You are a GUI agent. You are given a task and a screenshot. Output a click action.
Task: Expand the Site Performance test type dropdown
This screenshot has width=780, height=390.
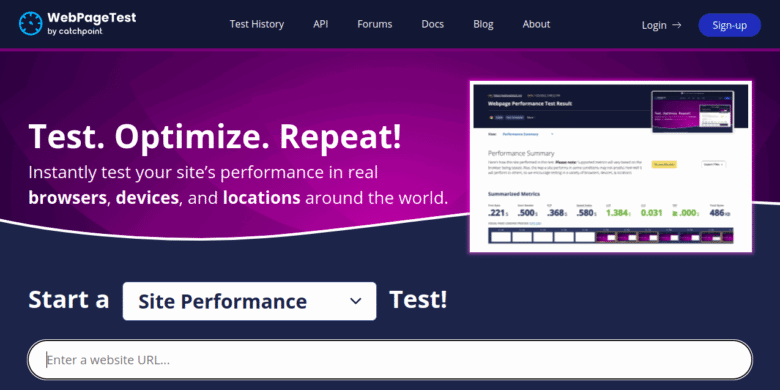coord(249,301)
